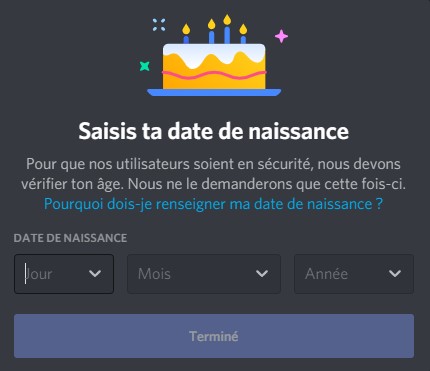Viewport: 430px width, 371px height.
Task: Click the green sparkle star left of cake
Action: click(145, 66)
